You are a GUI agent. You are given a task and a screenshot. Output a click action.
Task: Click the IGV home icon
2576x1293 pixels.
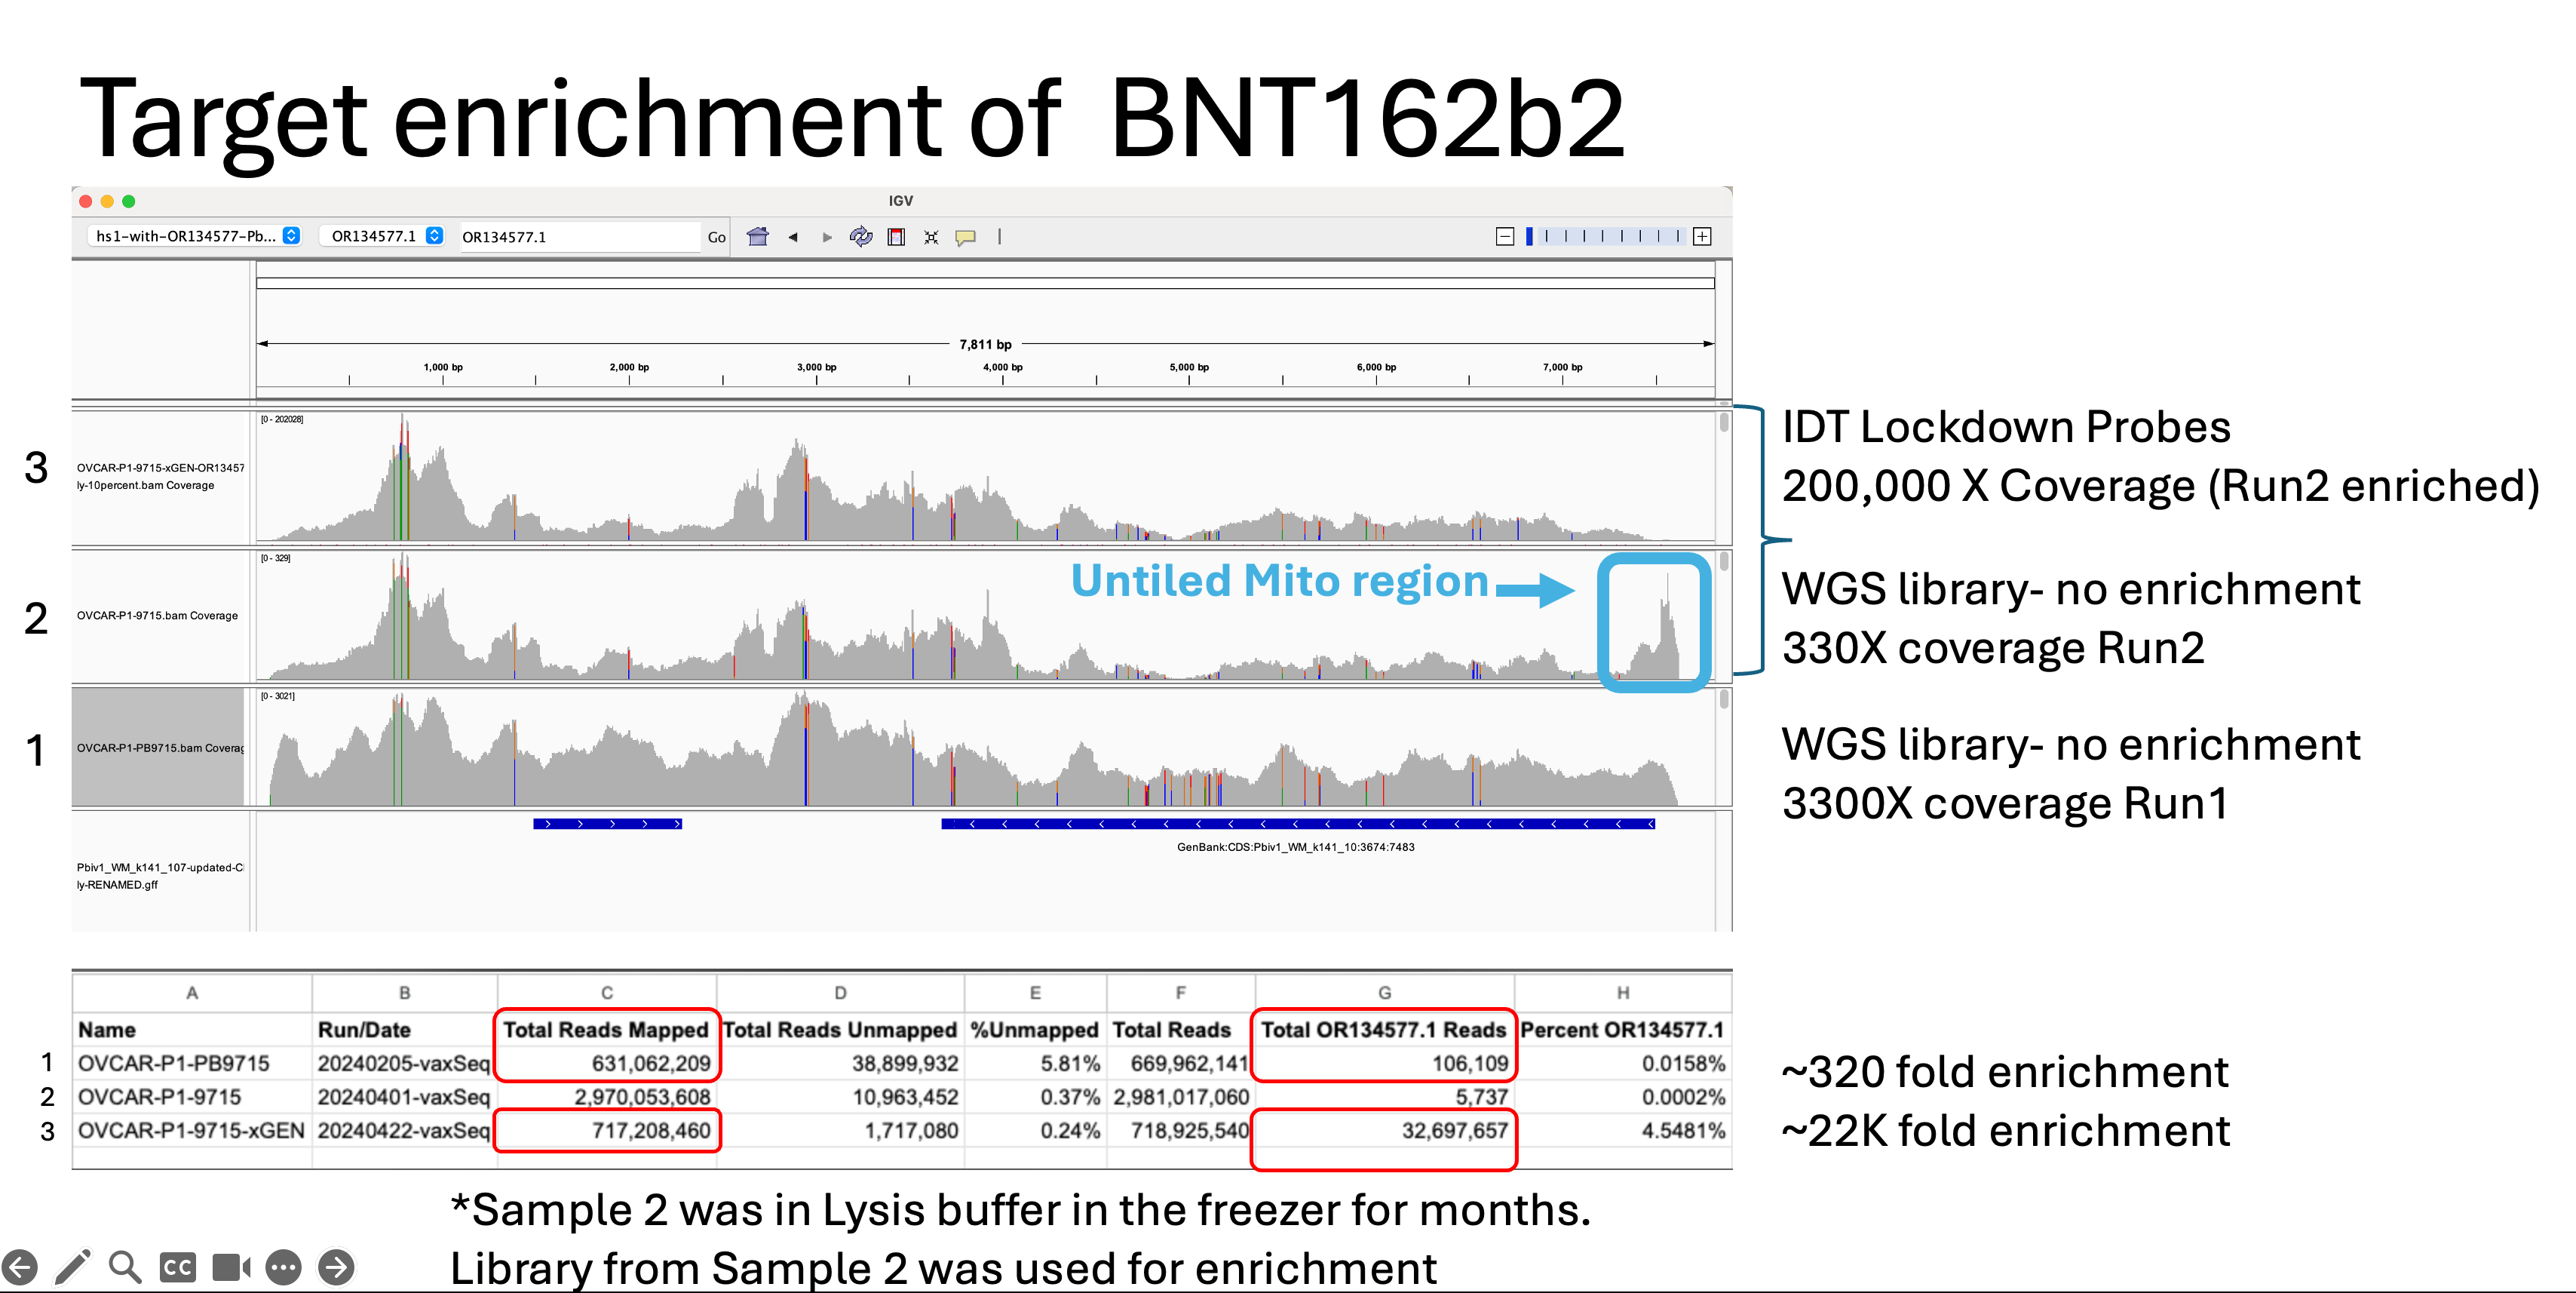(757, 237)
